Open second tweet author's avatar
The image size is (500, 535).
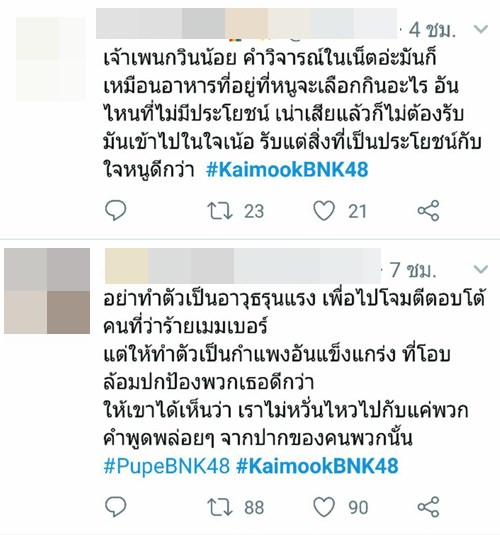(47, 291)
